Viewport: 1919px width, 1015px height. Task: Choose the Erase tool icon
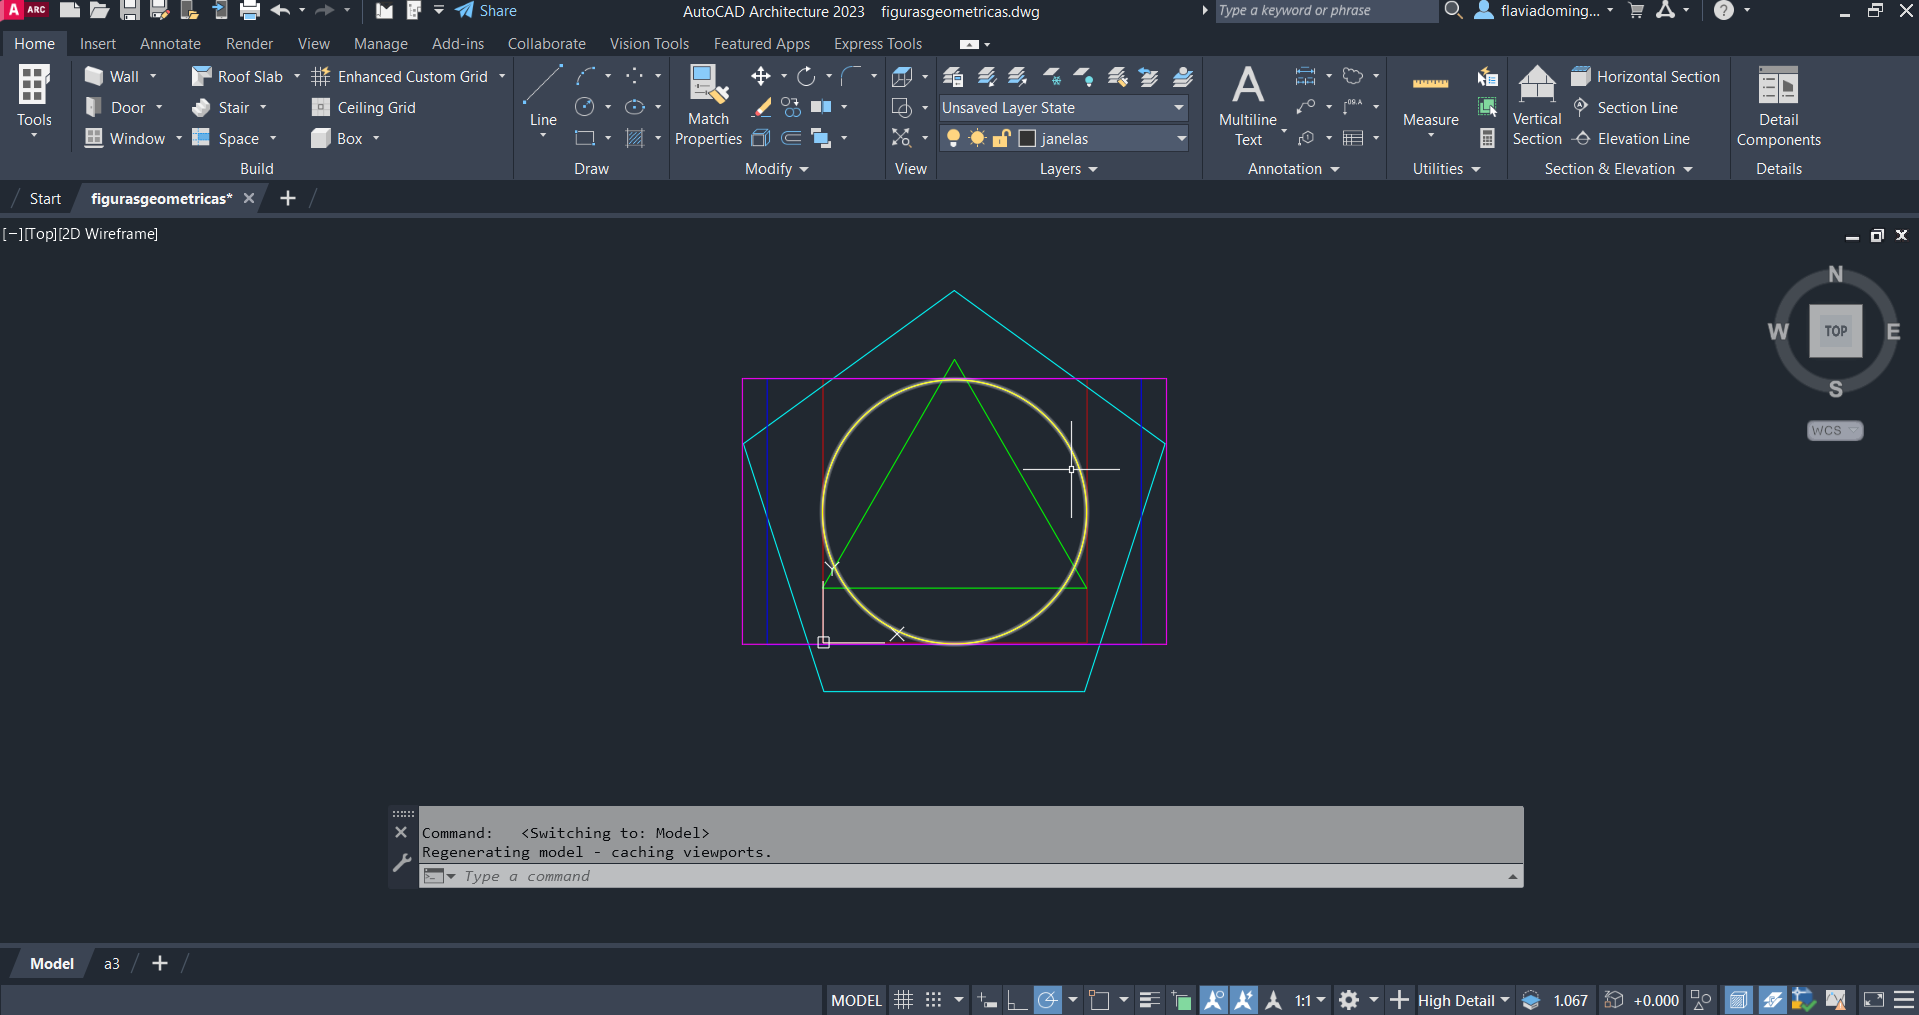[761, 108]
